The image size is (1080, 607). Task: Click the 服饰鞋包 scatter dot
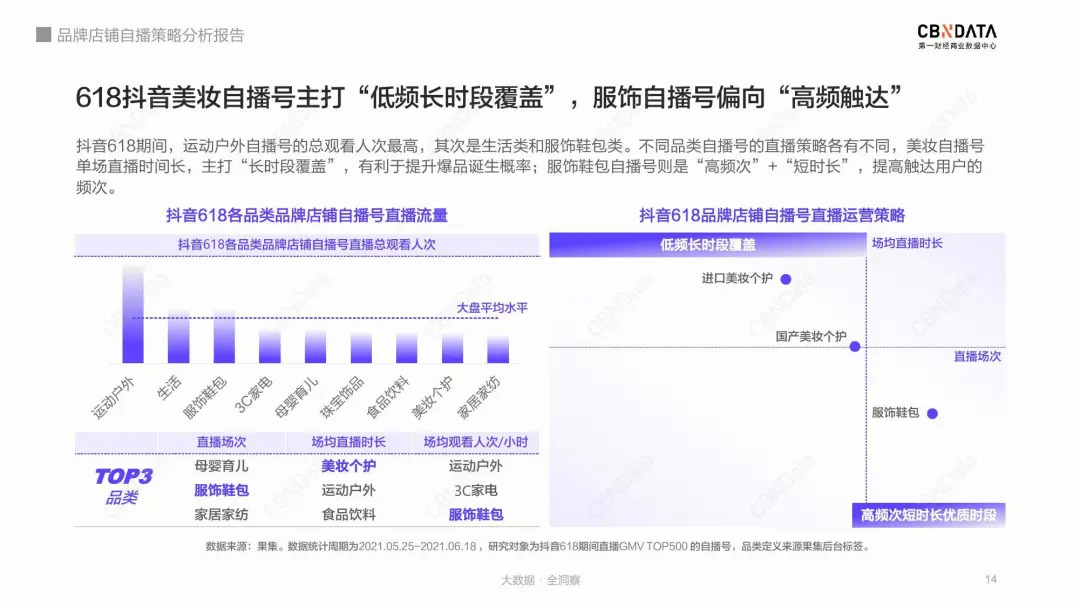(932, 413)
